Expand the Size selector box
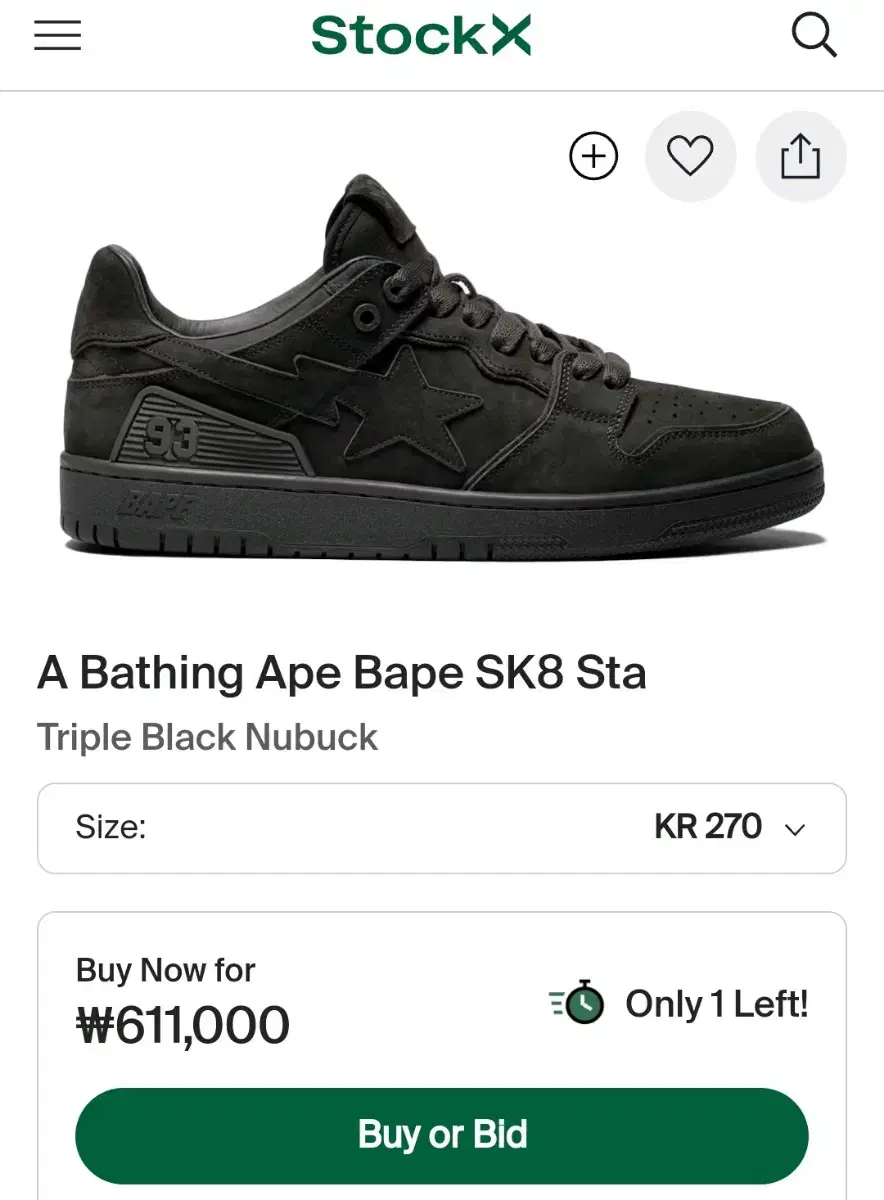This screenshot has width=884, height=1200. (x=442, y=828)
